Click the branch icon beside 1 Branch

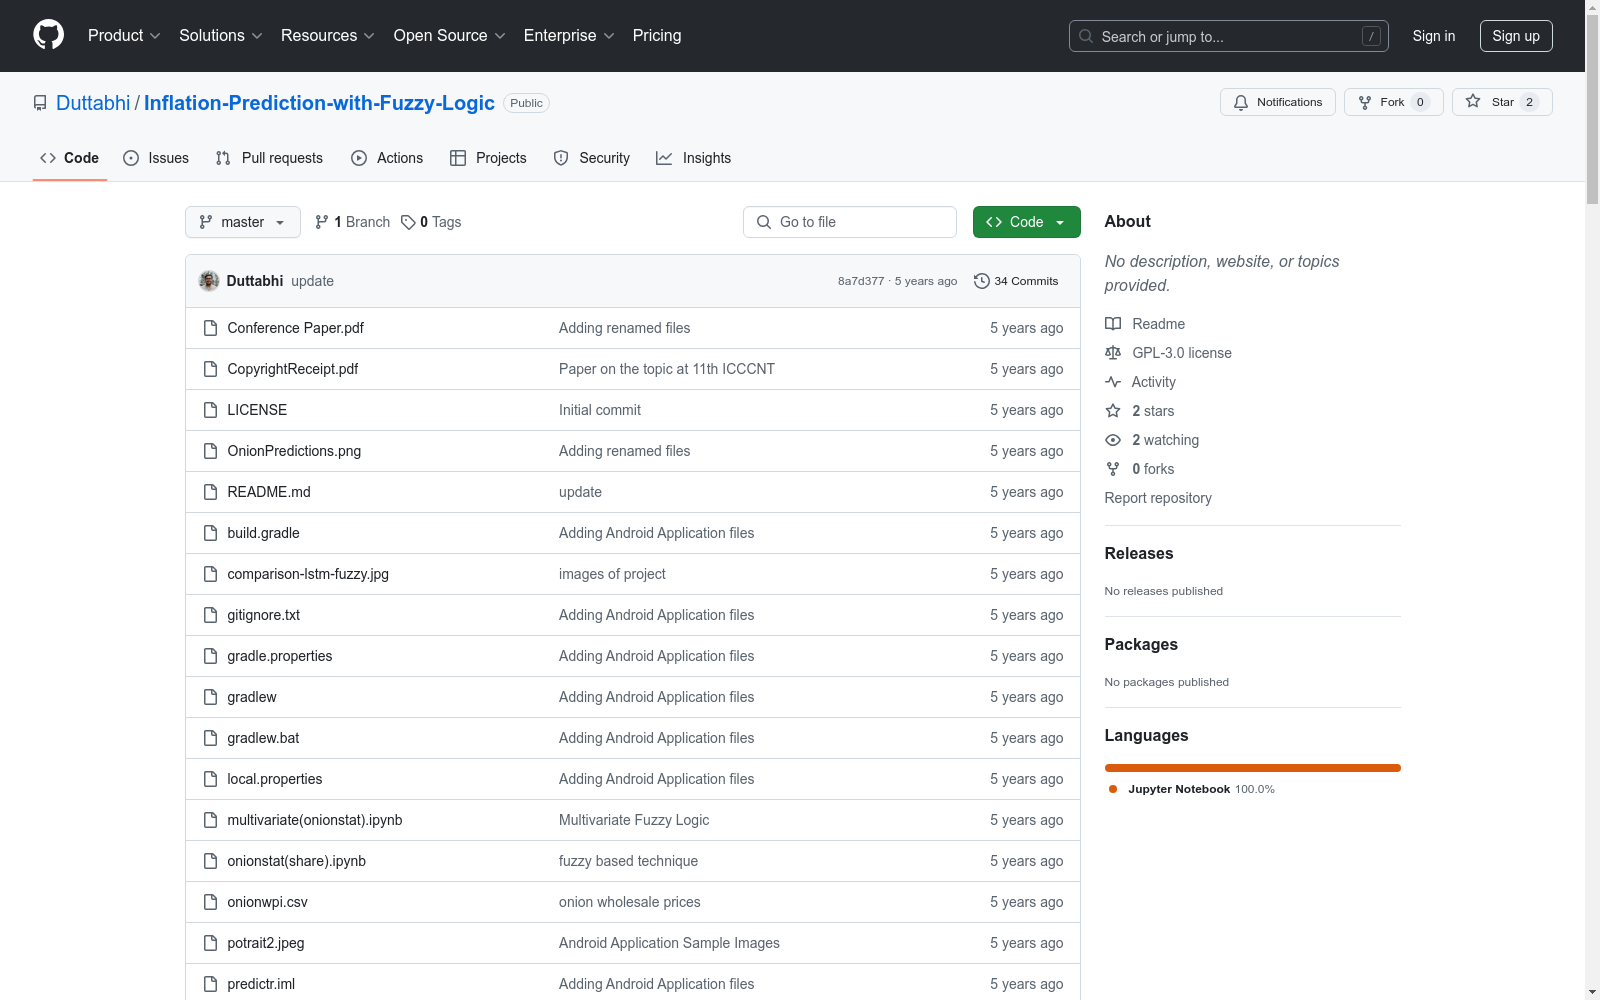pyautogui.click(x=322, y=222)
